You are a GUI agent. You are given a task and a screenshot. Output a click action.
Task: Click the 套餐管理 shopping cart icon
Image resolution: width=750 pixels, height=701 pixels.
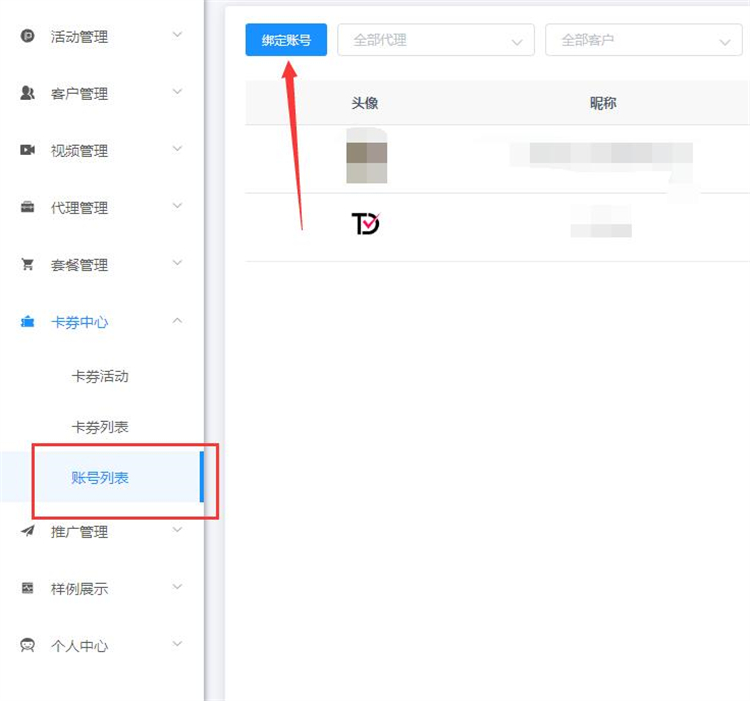[x=27, y=264]
